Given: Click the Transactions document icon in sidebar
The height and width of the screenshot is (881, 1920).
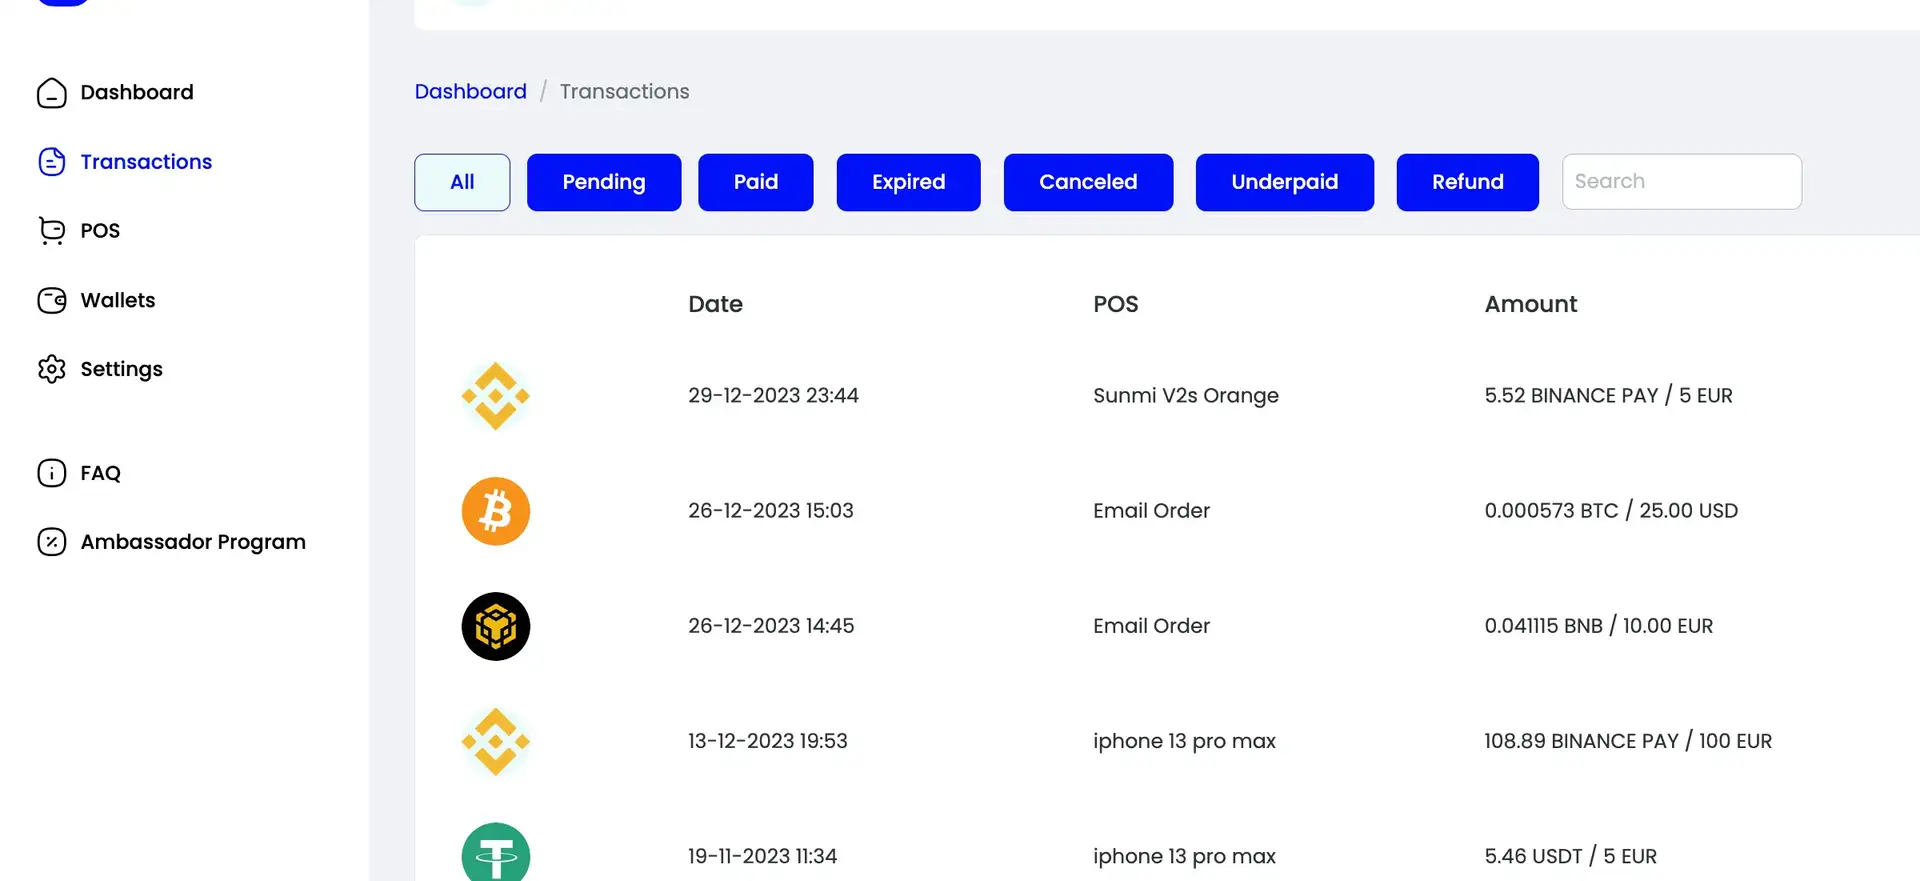Looking at the screenshot, I should click(52, 162).
